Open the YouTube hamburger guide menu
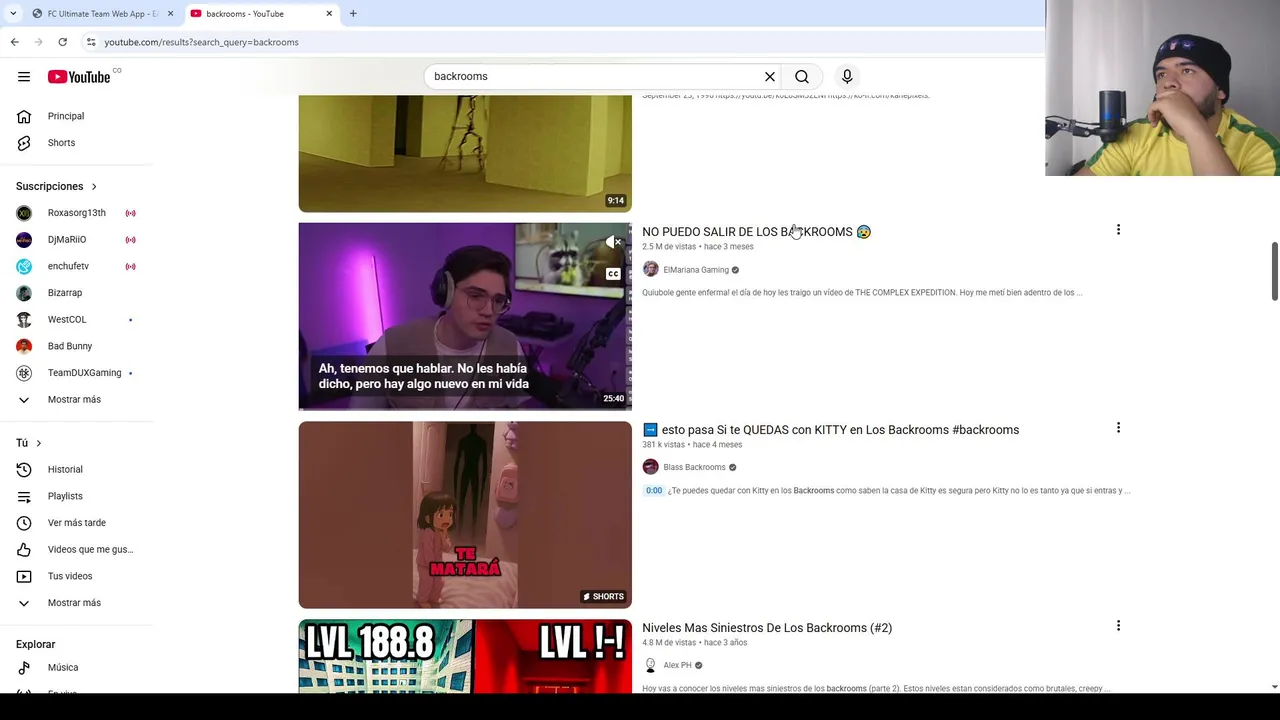1280x720 pixels. [24, 77]
